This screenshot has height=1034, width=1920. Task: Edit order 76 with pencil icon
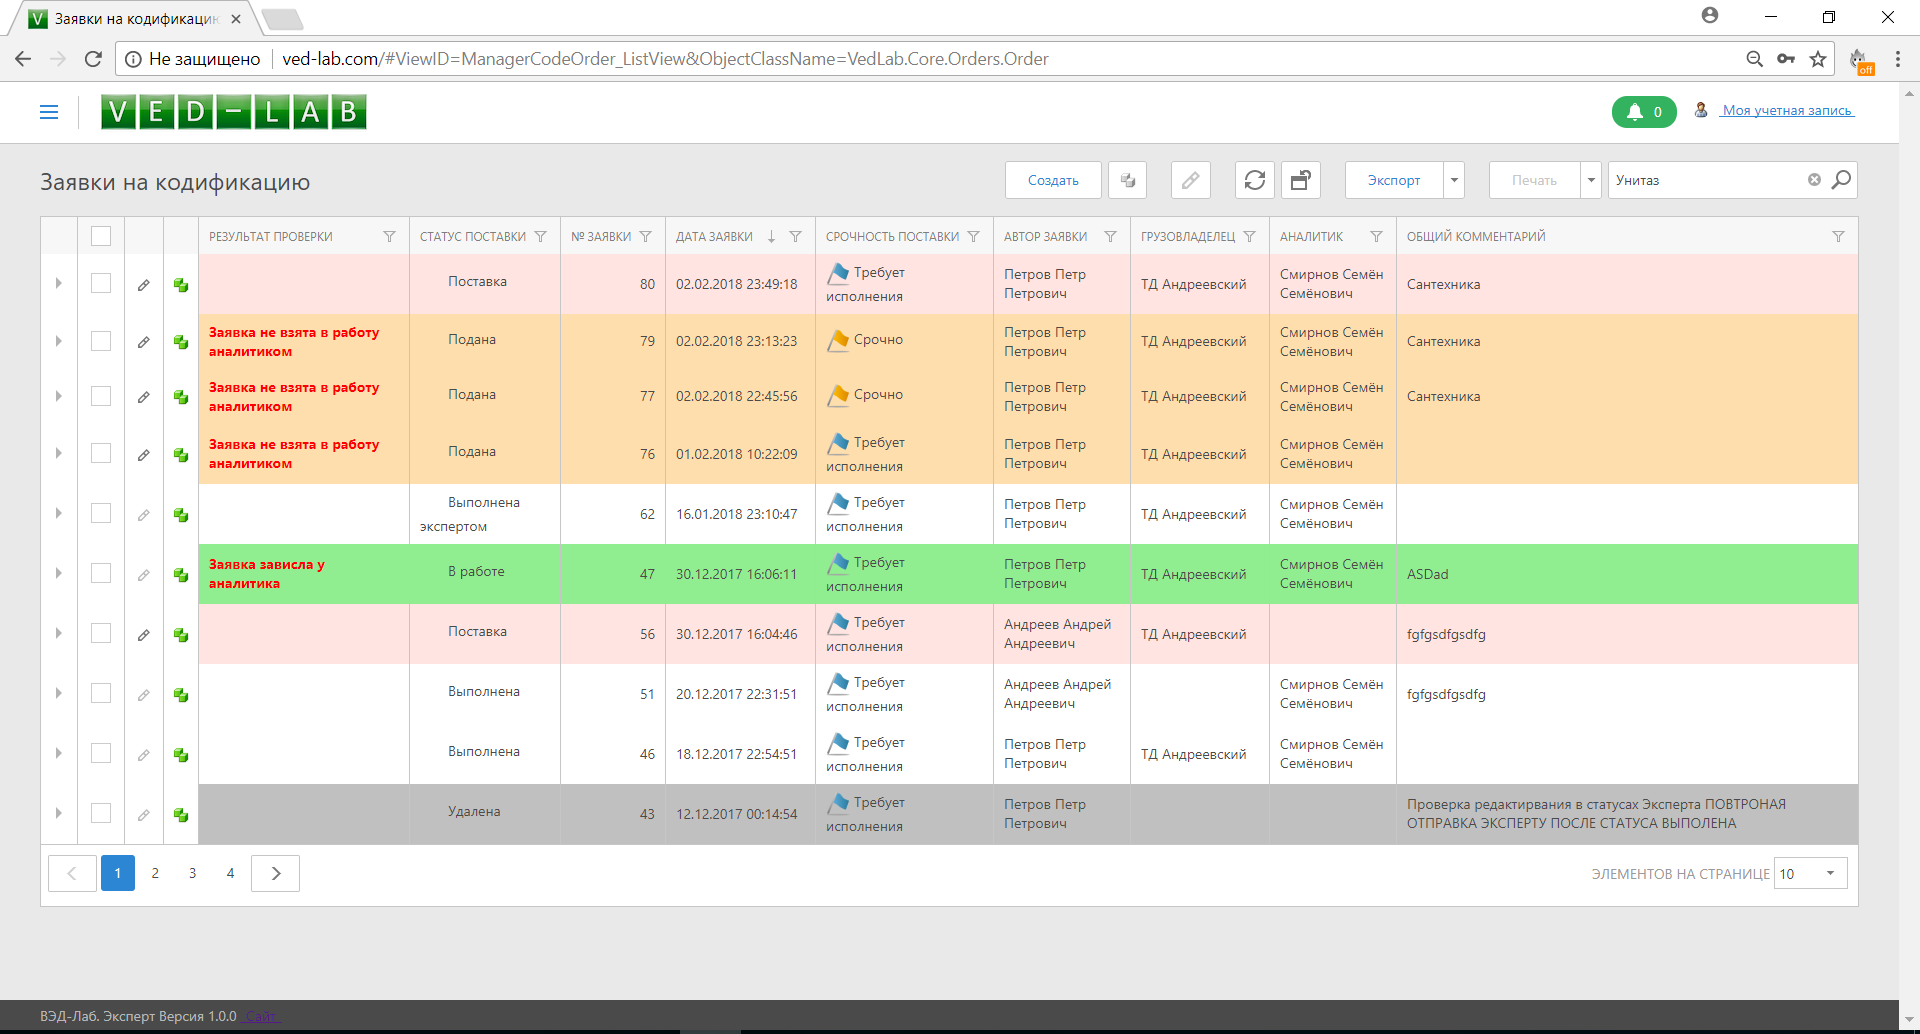tap(144, 455)
